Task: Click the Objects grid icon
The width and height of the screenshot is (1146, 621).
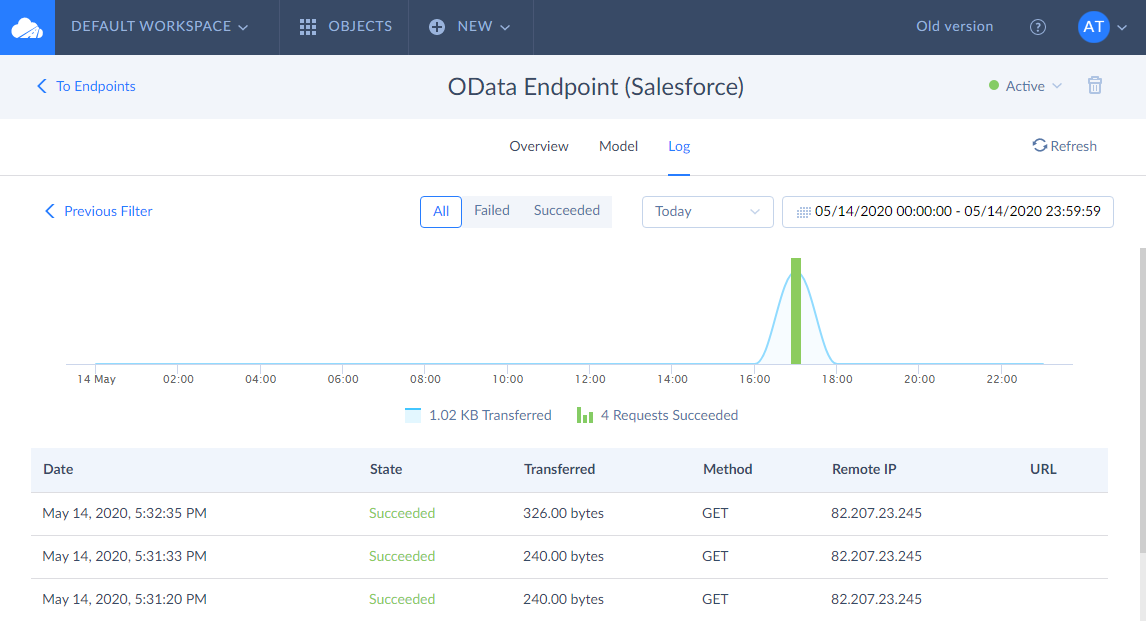Action: coord(308,27)
